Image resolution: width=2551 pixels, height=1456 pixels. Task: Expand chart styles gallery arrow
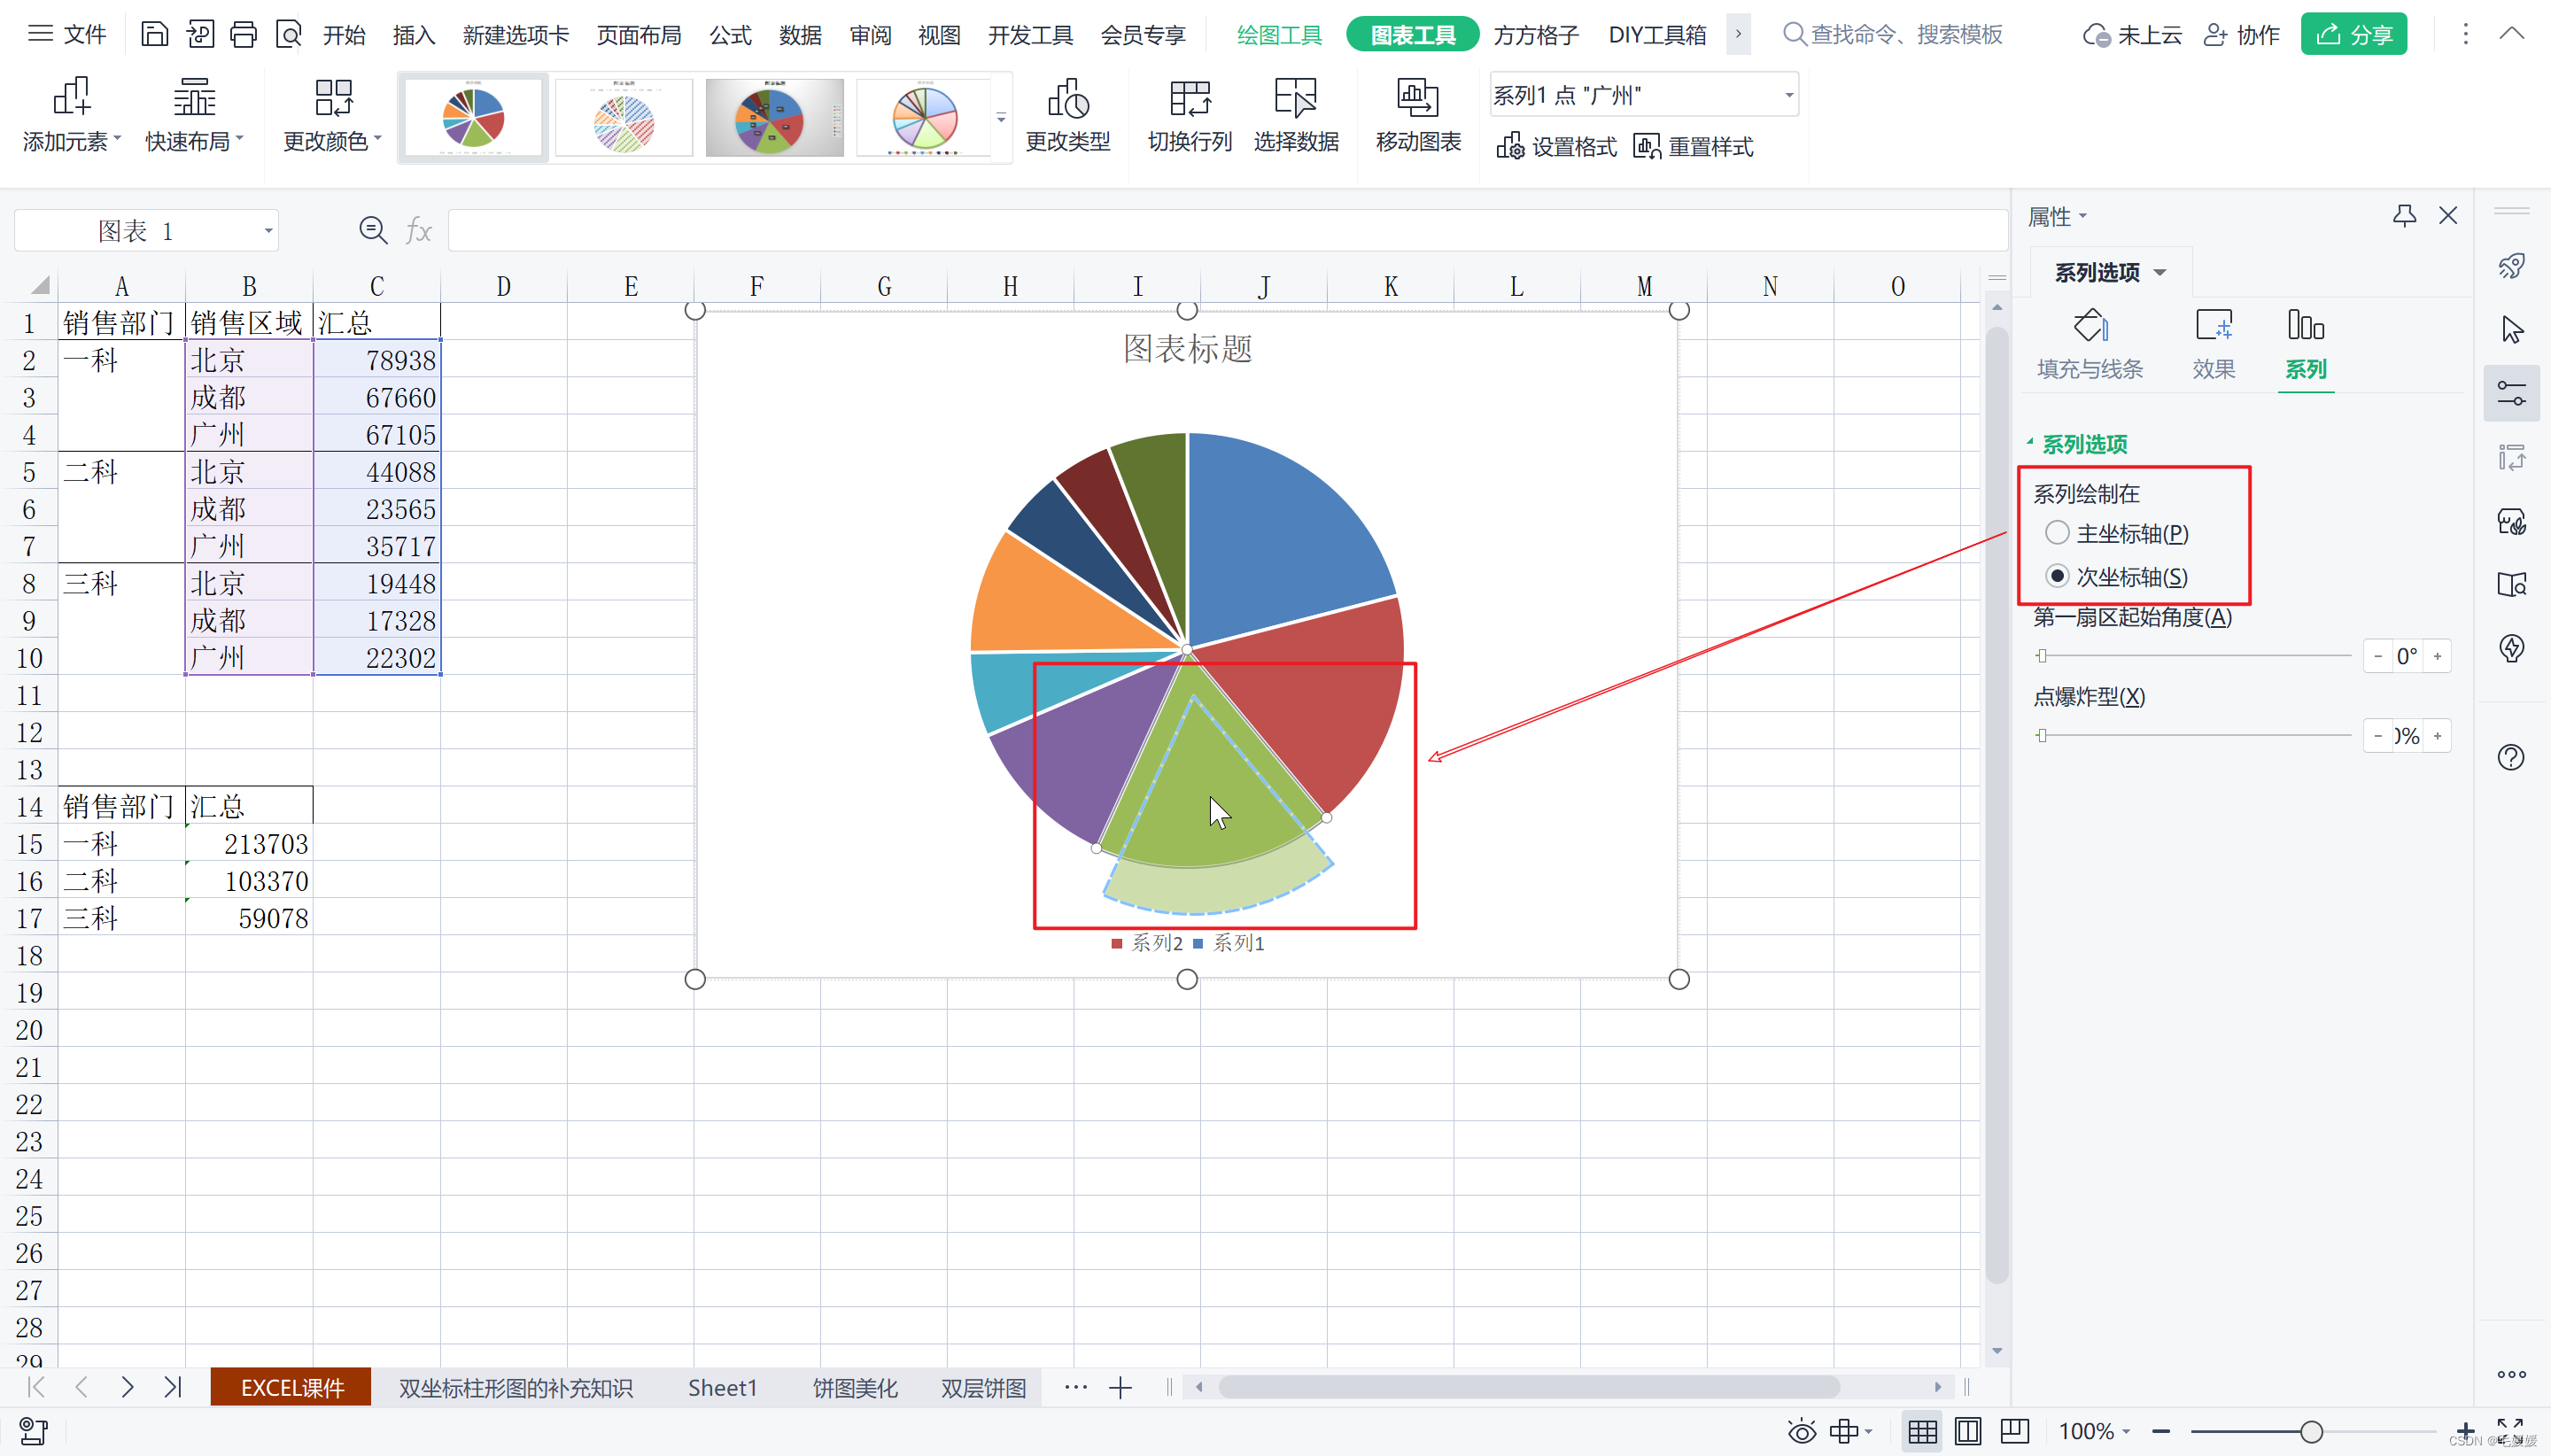point(1000,117)
